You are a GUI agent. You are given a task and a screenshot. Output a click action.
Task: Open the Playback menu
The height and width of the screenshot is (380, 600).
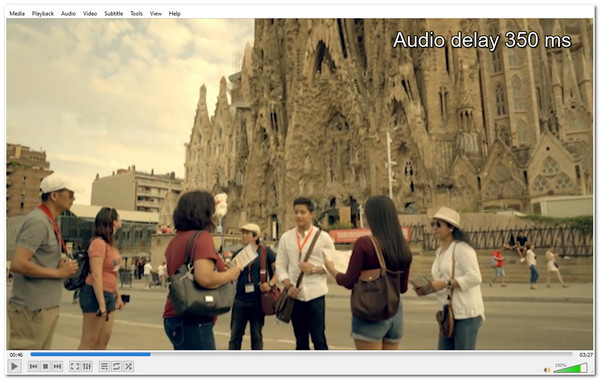coord(43,13)
